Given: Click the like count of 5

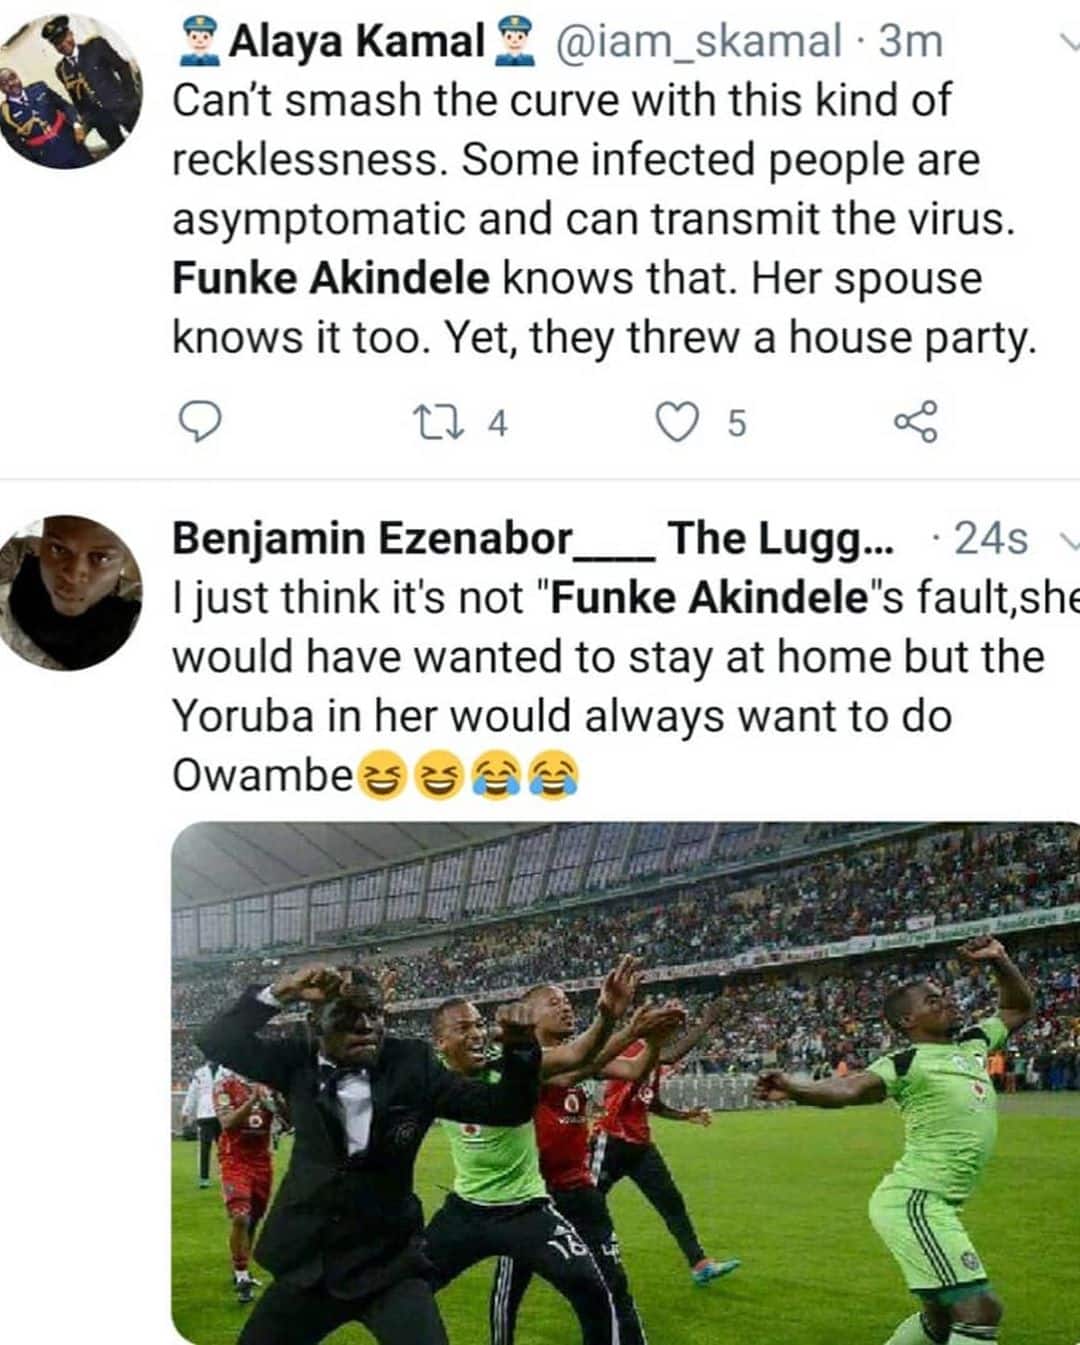Looking at the screenshot, I should (736, 425).
